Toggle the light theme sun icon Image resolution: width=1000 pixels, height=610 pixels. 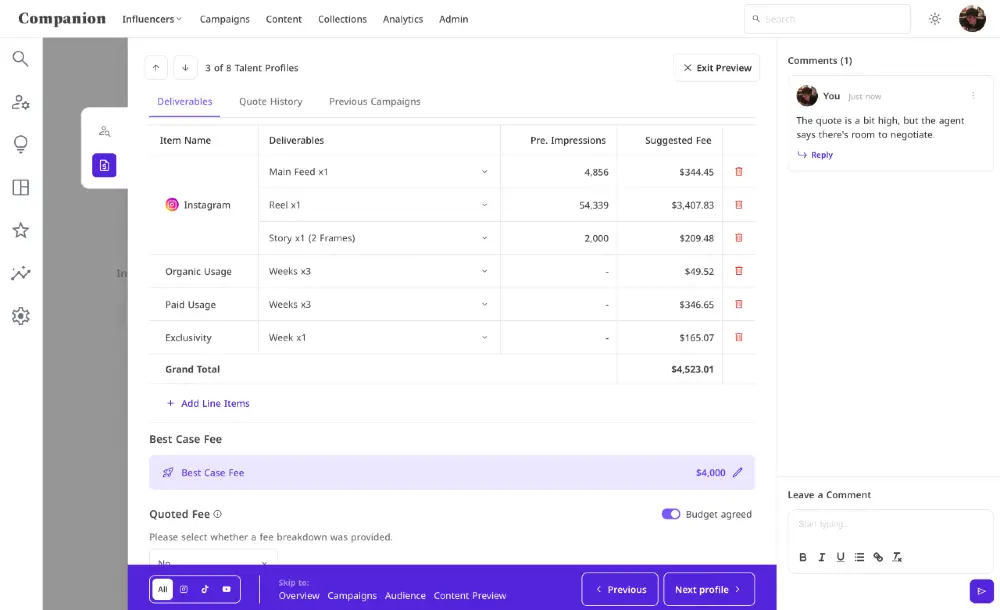(x=935, y=19)
